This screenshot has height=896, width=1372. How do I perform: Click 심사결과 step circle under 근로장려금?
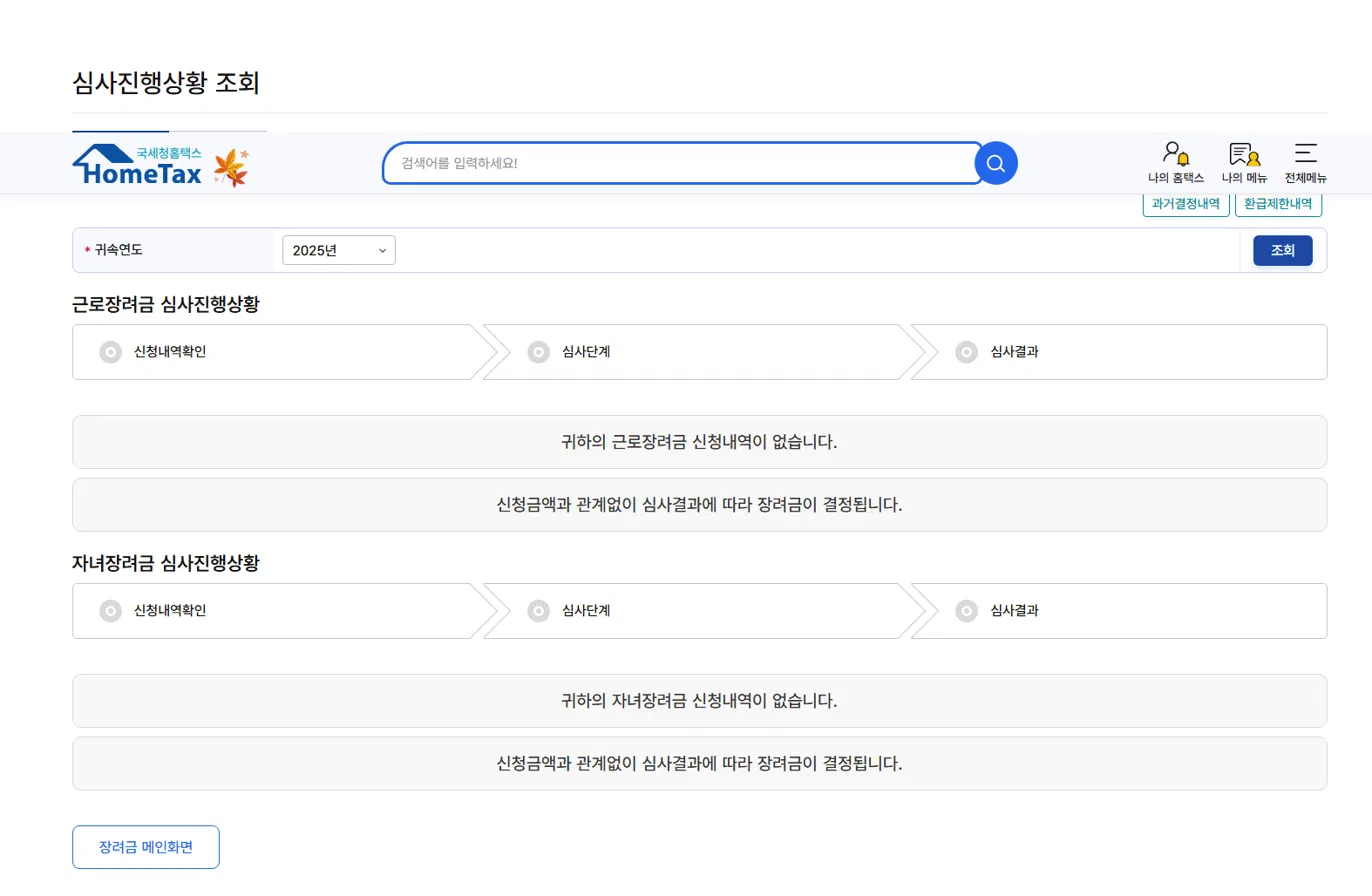[966, 352]
